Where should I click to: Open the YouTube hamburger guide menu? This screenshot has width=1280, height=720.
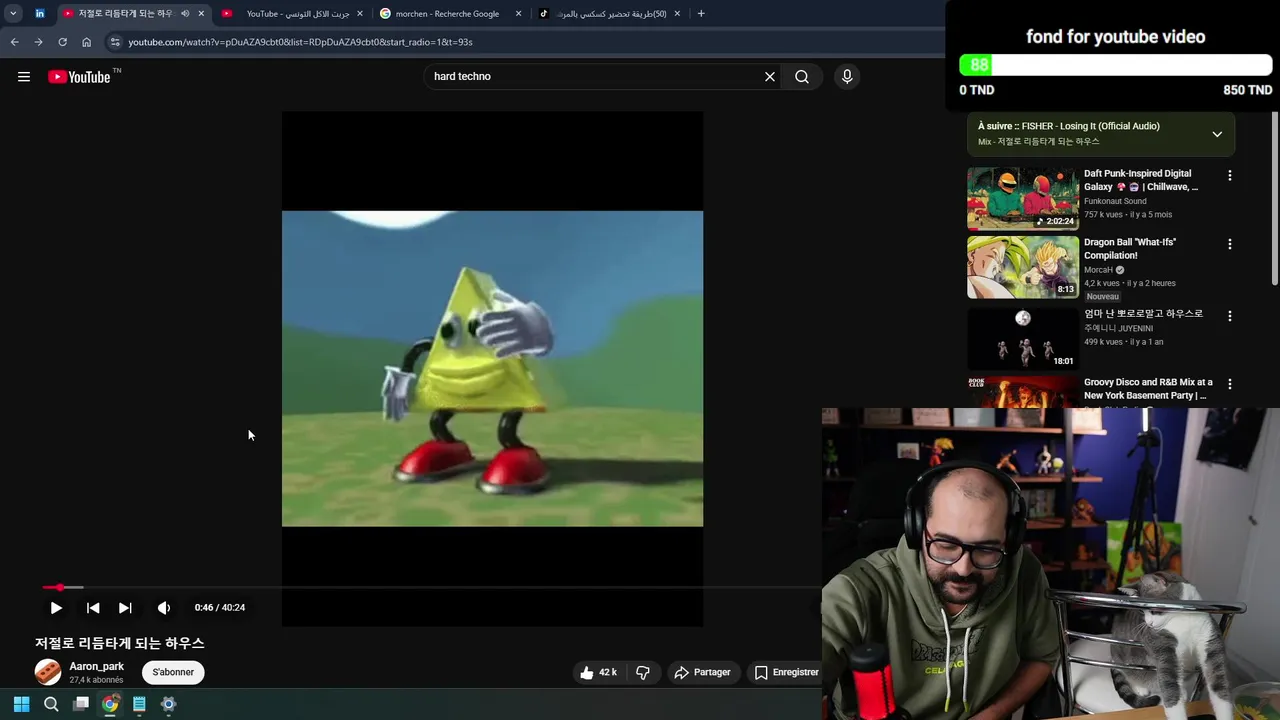(x=24, y=77)
